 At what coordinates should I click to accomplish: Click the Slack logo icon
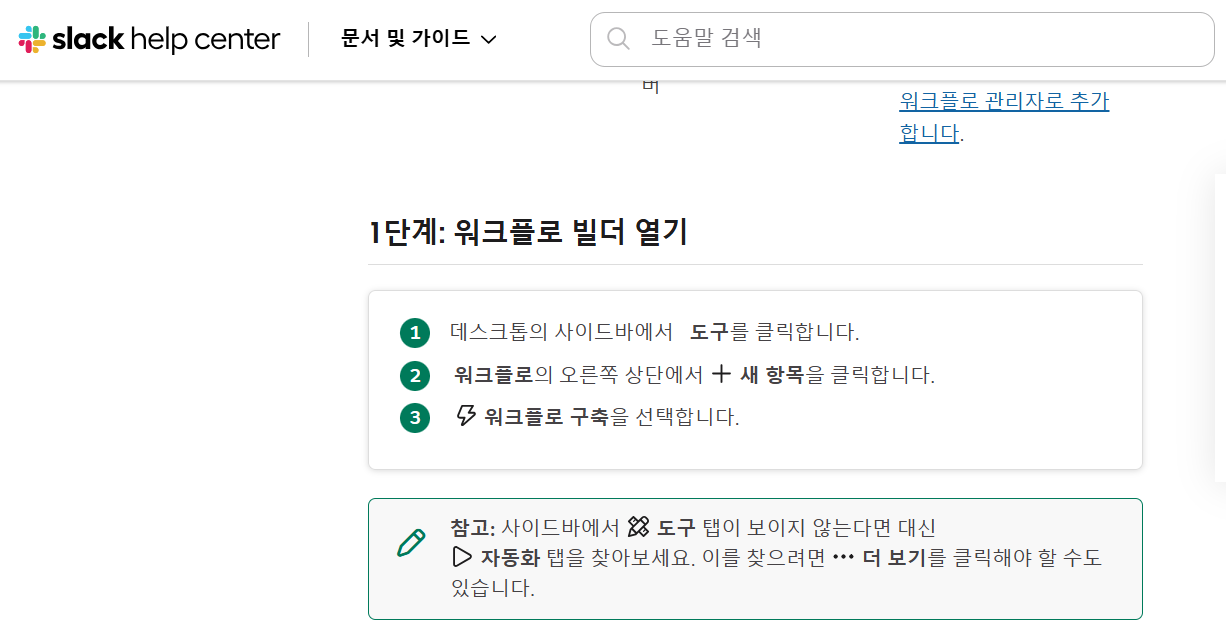click(32, 40)
